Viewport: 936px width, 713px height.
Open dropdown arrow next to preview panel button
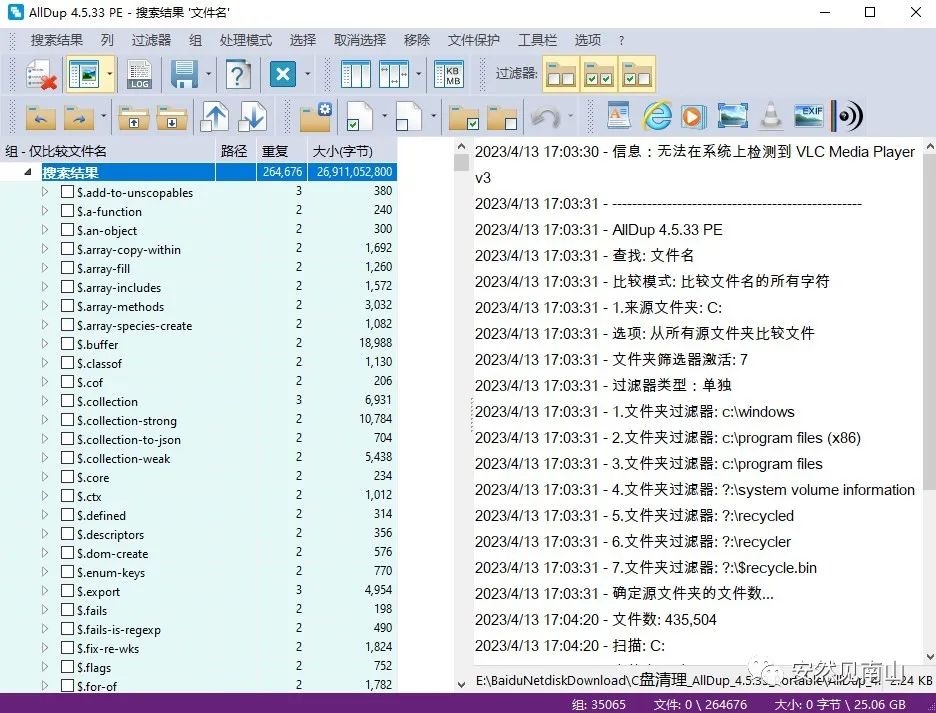(109, 75)
